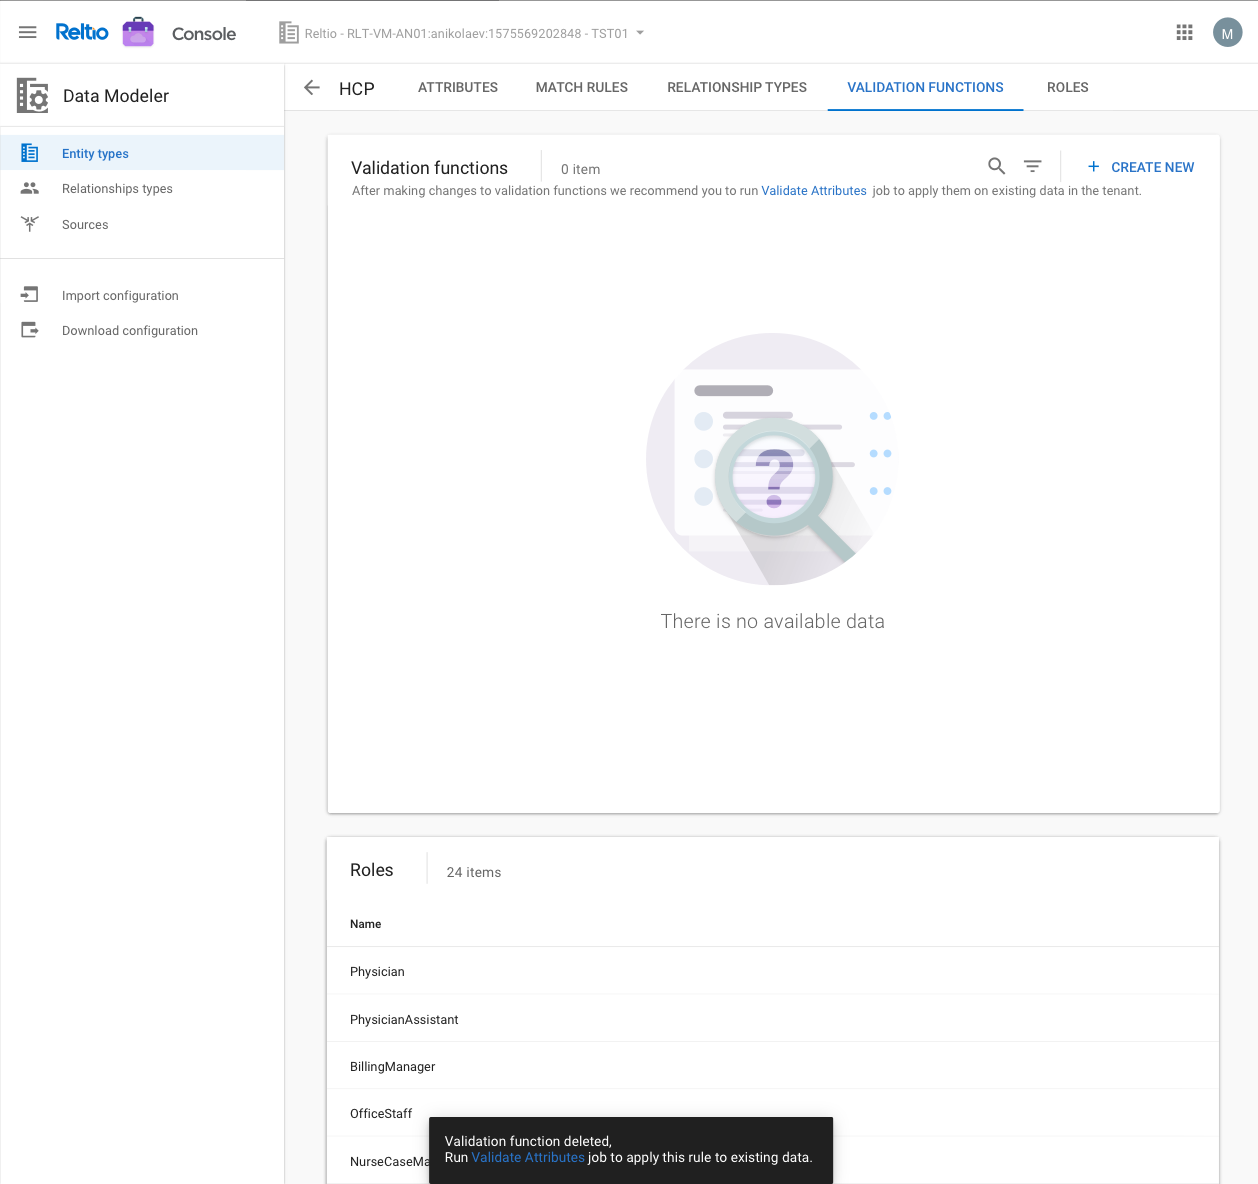Open the user avatar M menu
This screenshot has height=1184, width=1258.
tap(1228, 32)
